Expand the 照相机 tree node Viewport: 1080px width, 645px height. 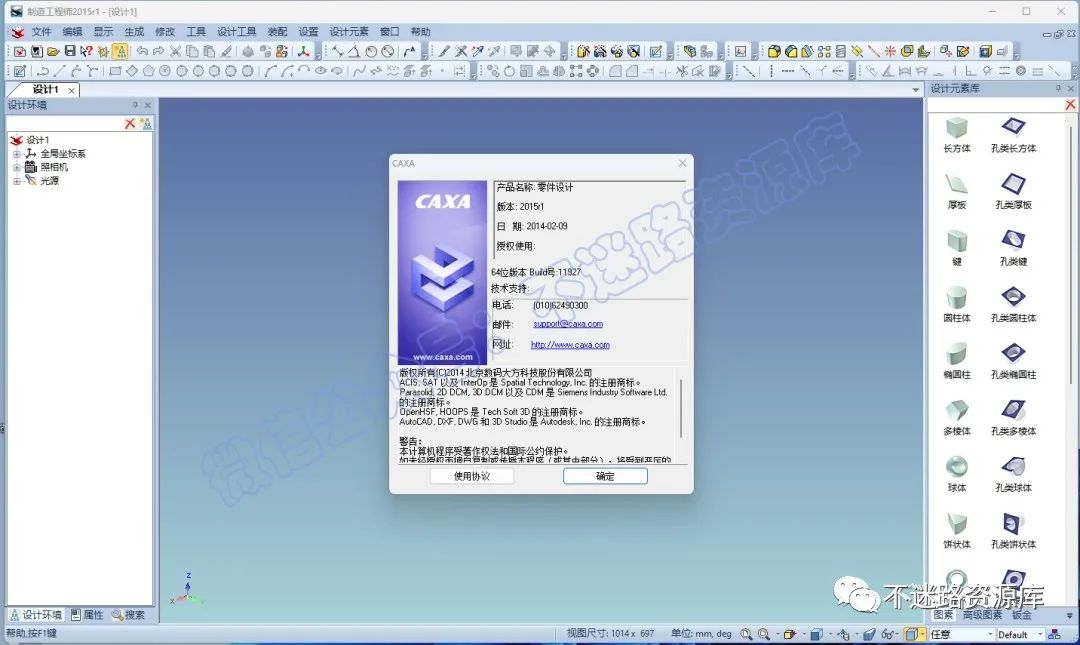point(17,167)
